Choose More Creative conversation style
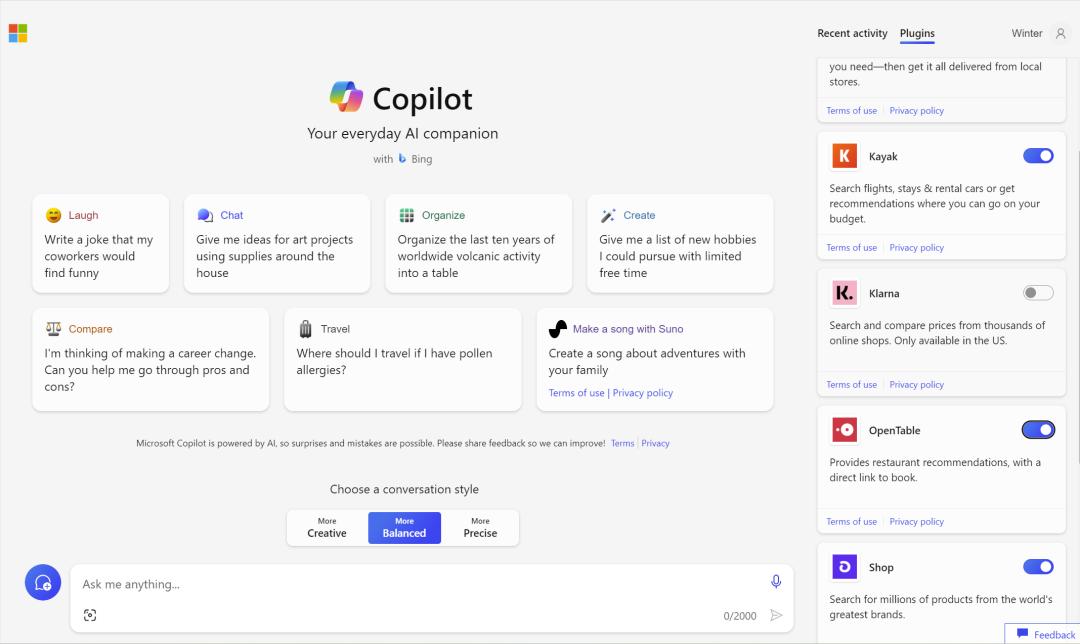Image resolution: width=1080 pixels, height=644 pixels. pyautogui.click(x=327, y=528)
